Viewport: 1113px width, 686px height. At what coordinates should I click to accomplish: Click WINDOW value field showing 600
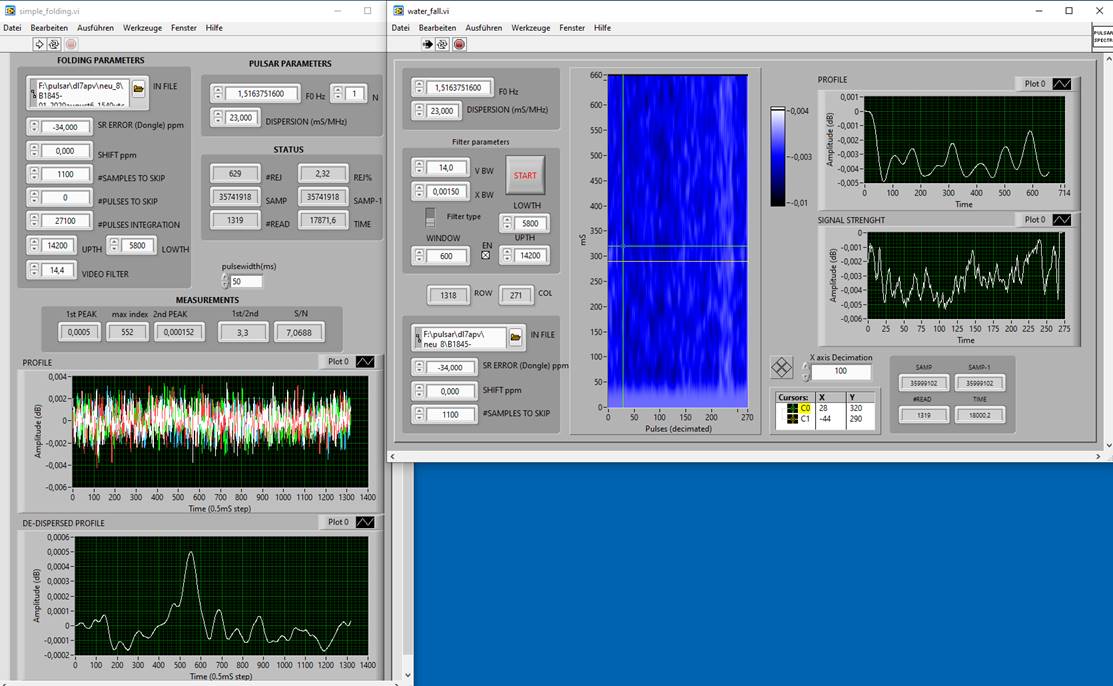(446, 256)
